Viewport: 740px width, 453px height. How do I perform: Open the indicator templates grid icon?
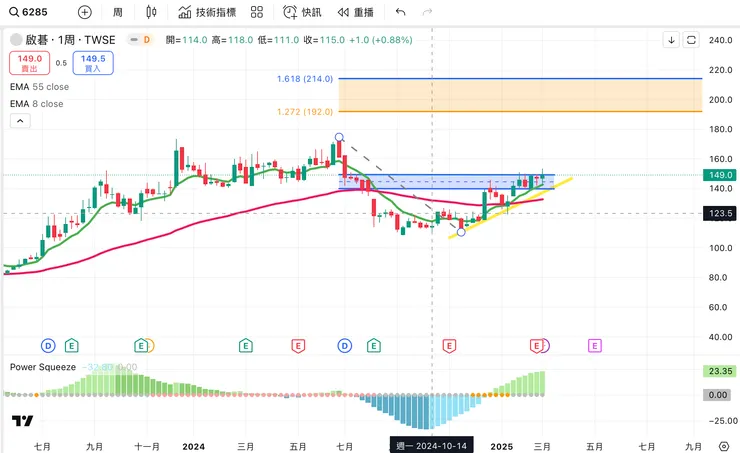[x=257, y=12]
